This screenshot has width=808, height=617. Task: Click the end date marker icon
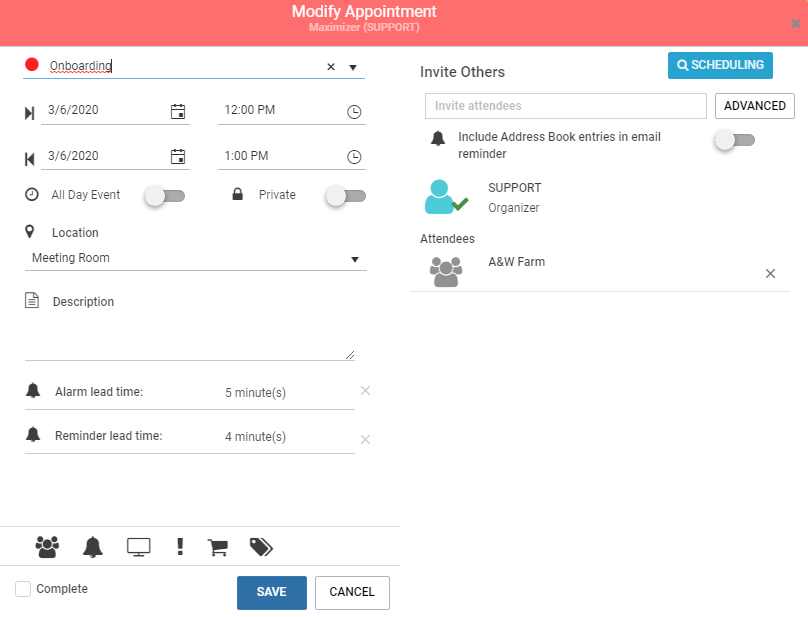(29, 159)
